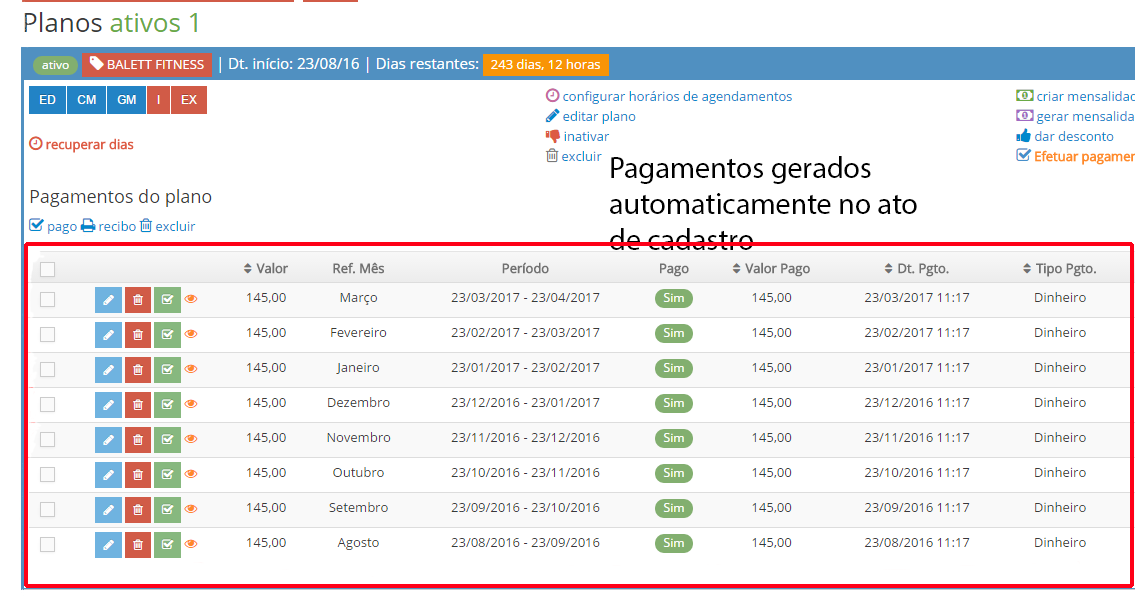View Dezembro payment with orange eye icon
This screenshot has width=1135, height=600.
[x=191, y=404]
